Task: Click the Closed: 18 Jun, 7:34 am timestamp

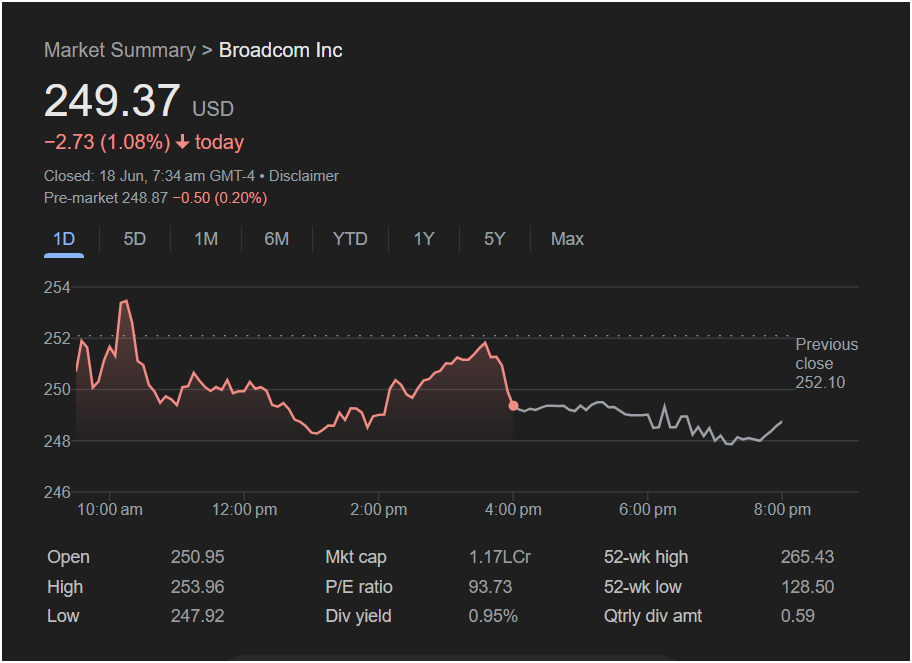Action: pyautogui.click(x=149, y=176)
